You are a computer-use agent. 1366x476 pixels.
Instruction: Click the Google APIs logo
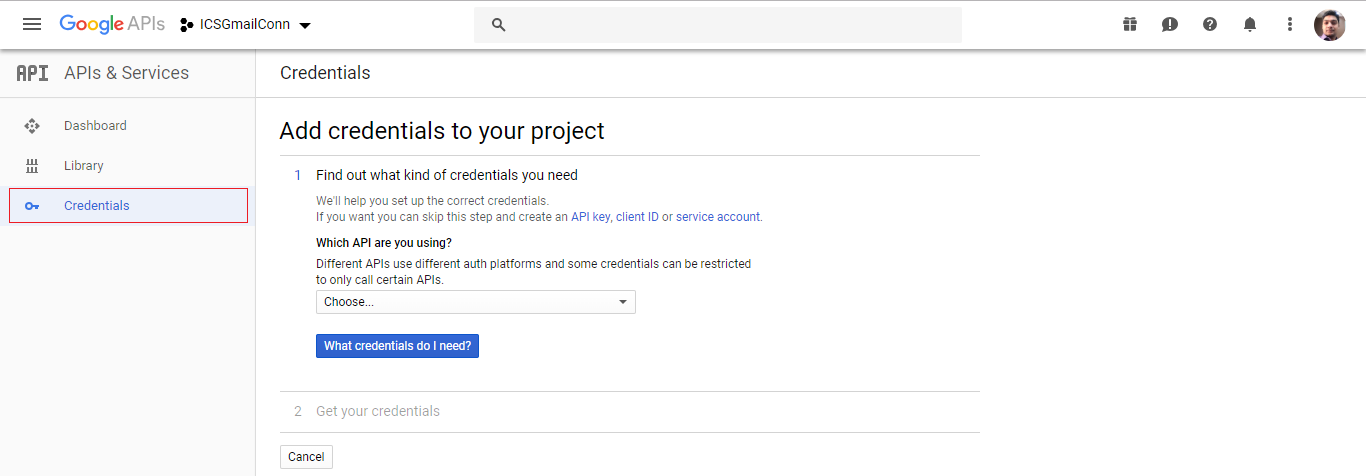point(112,25)
